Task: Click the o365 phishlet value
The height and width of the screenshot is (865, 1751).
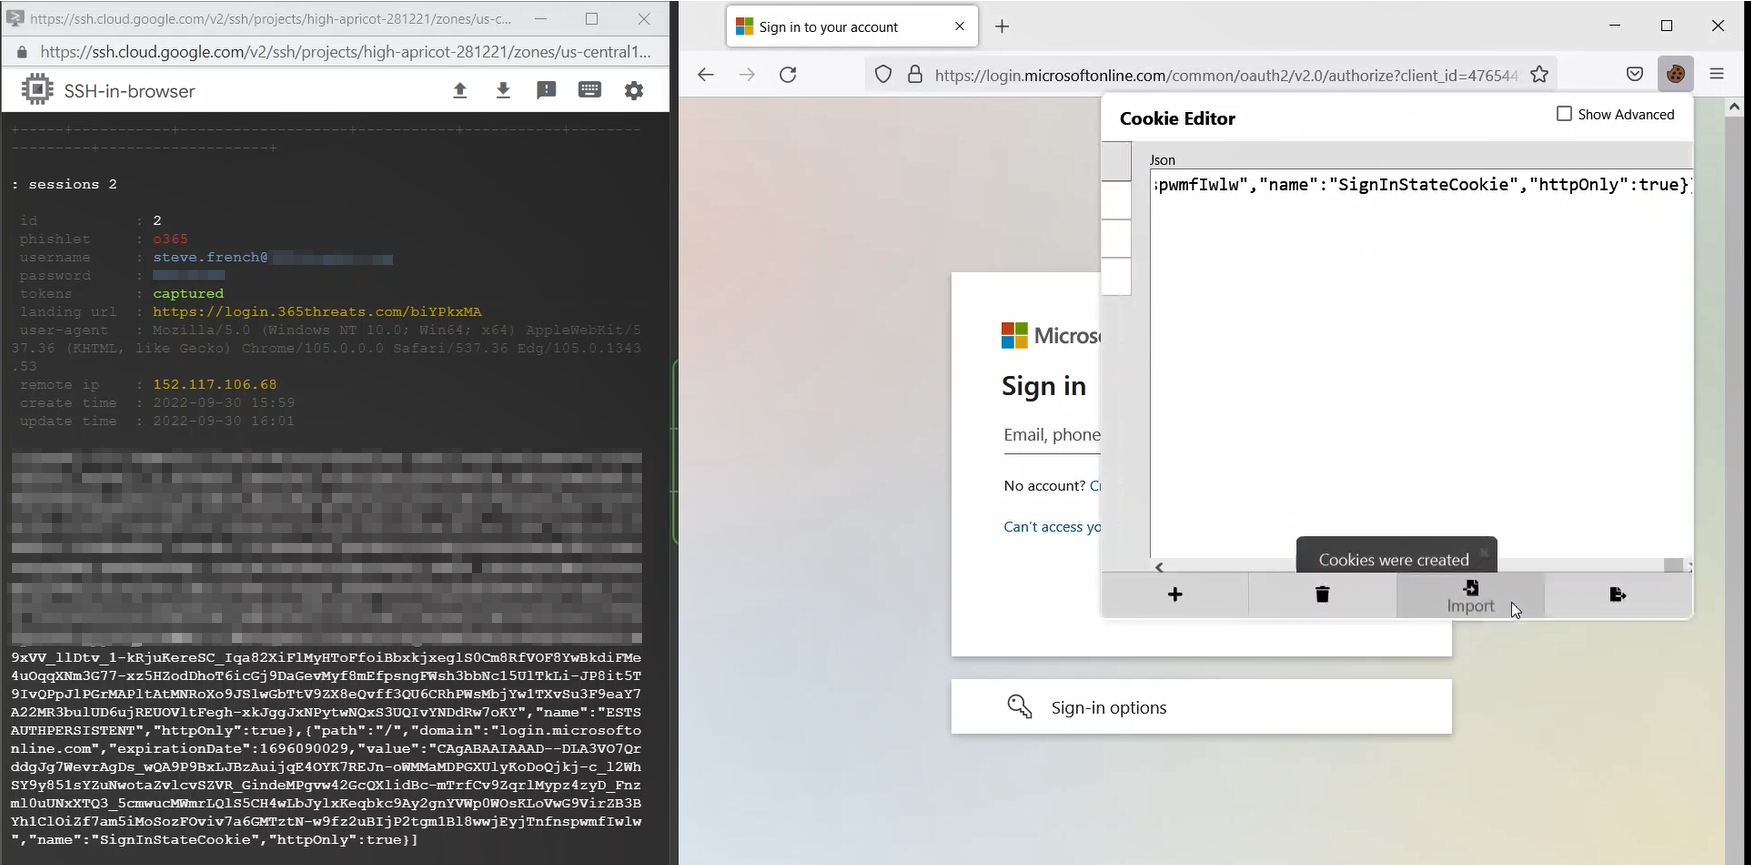Action: pos(170,239)
